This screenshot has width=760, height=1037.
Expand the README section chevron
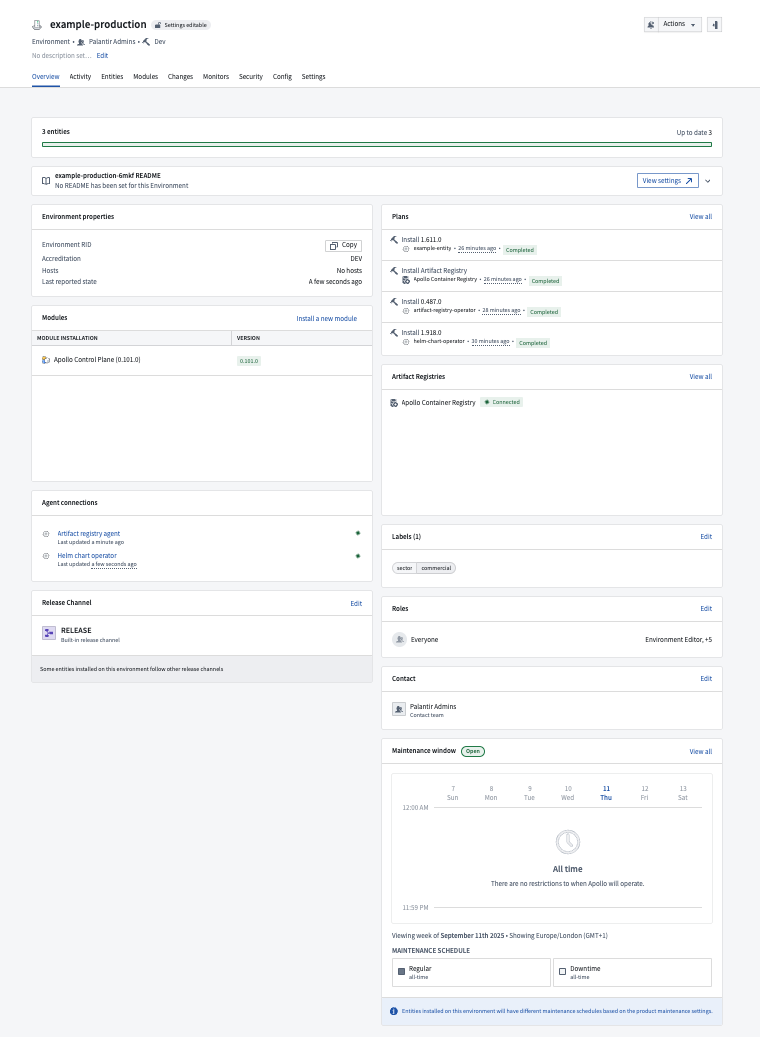708,181
